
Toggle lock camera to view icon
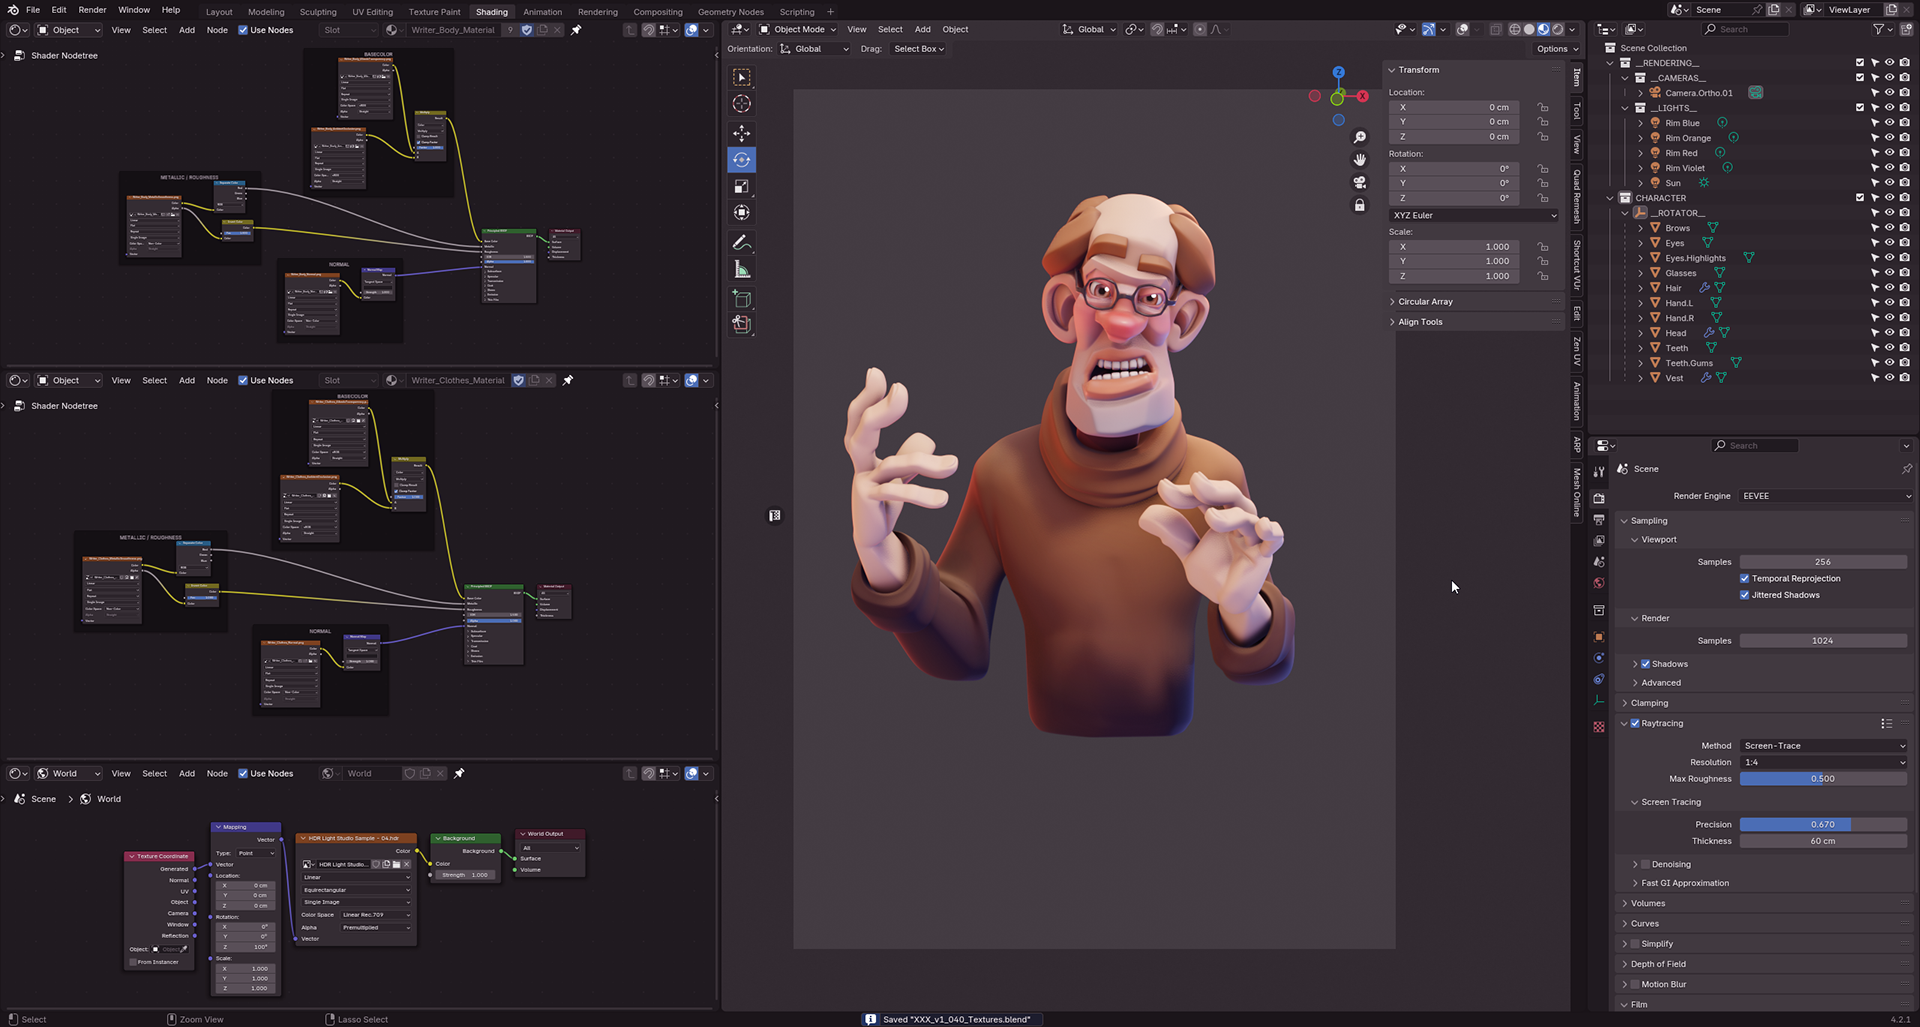tap(1360, 205)
